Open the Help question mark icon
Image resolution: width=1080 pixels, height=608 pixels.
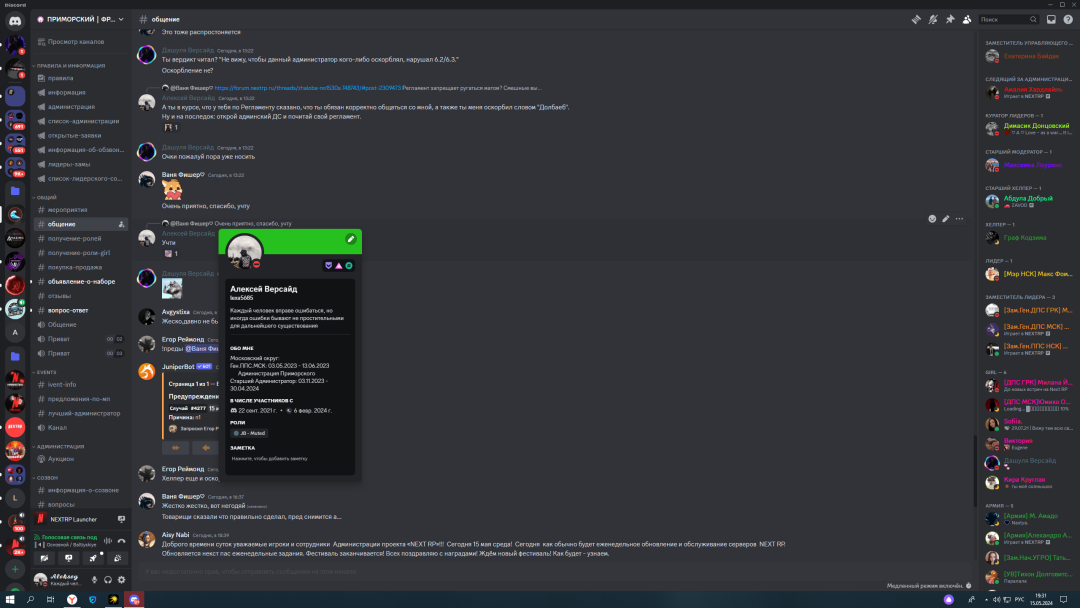point(1068,19)
